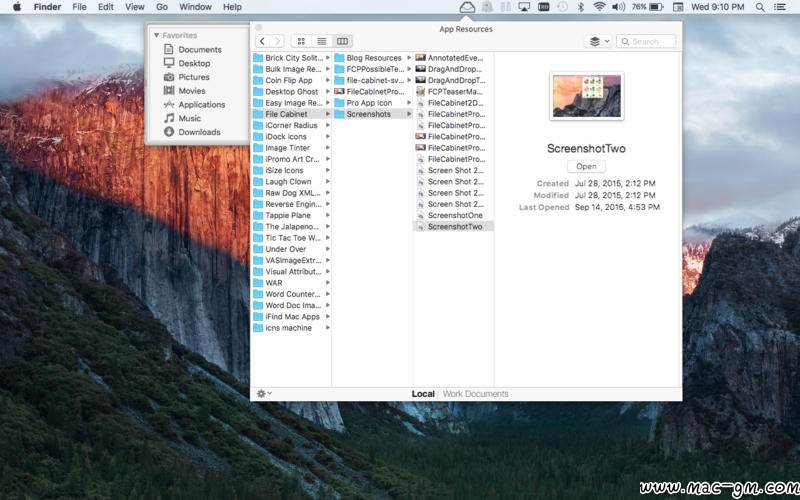Open the gear action menu
Image resolution: width=800 pixels, height=500 pixels.
pos(264,393)
